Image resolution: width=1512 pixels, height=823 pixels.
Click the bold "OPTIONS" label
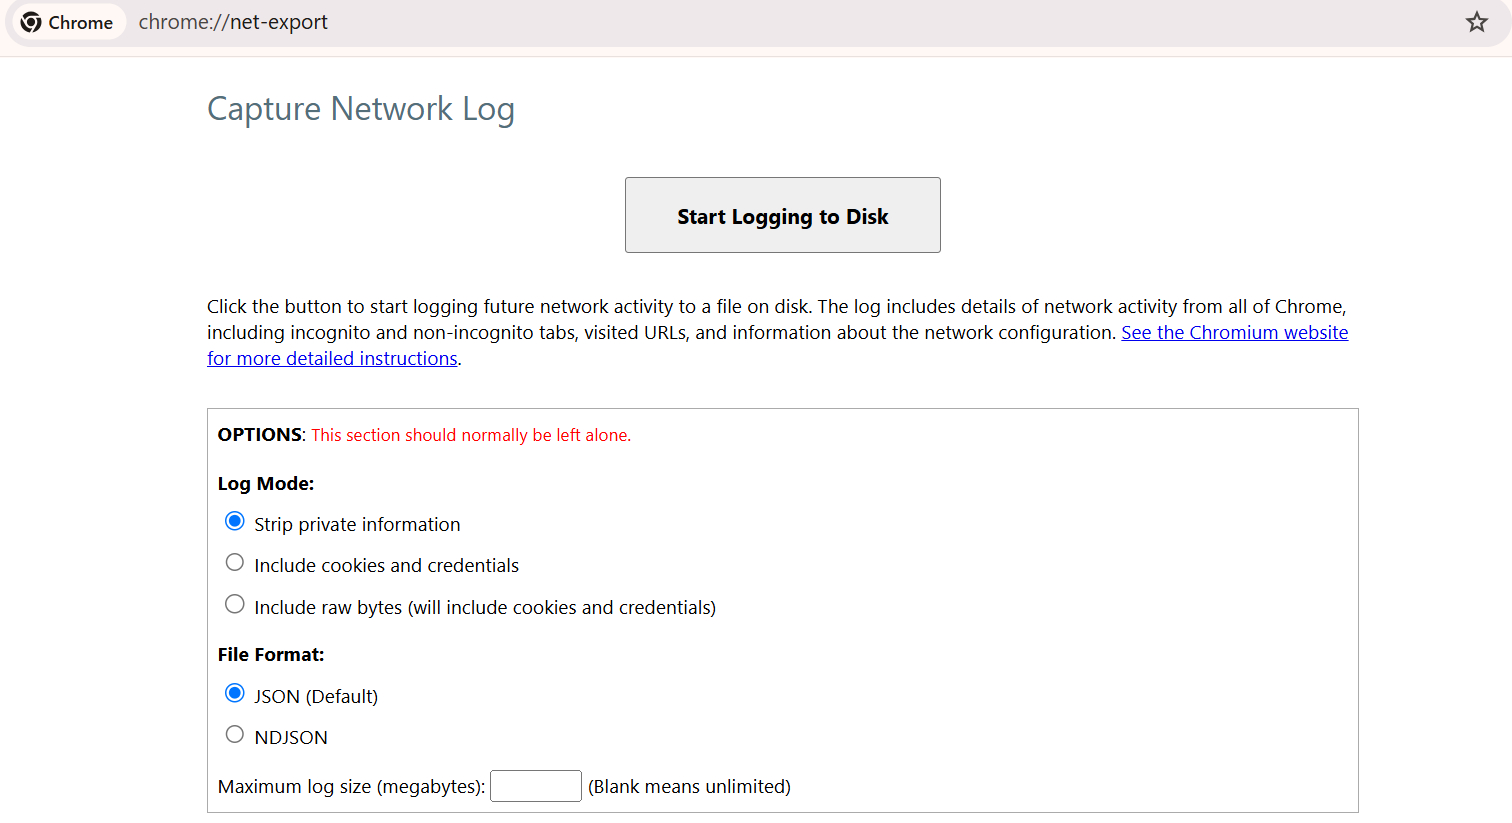(260, 434)
